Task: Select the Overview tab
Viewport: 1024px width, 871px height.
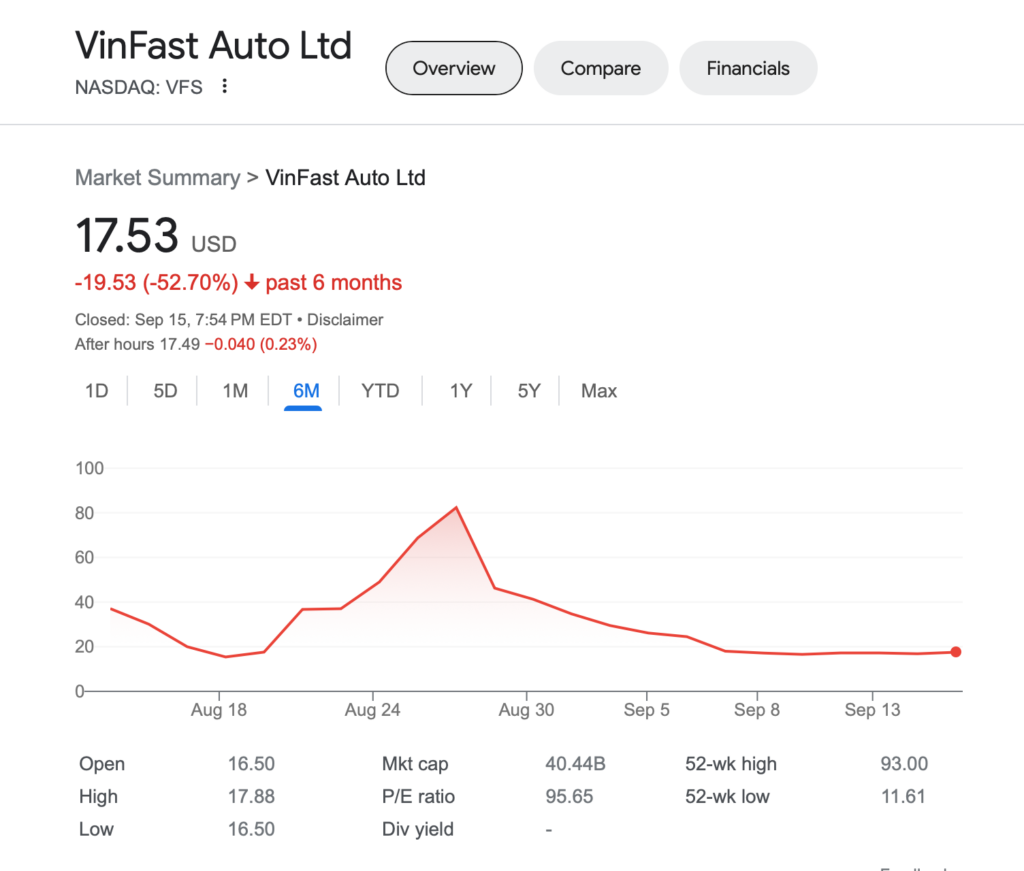Action: click(x=454, y=68)
